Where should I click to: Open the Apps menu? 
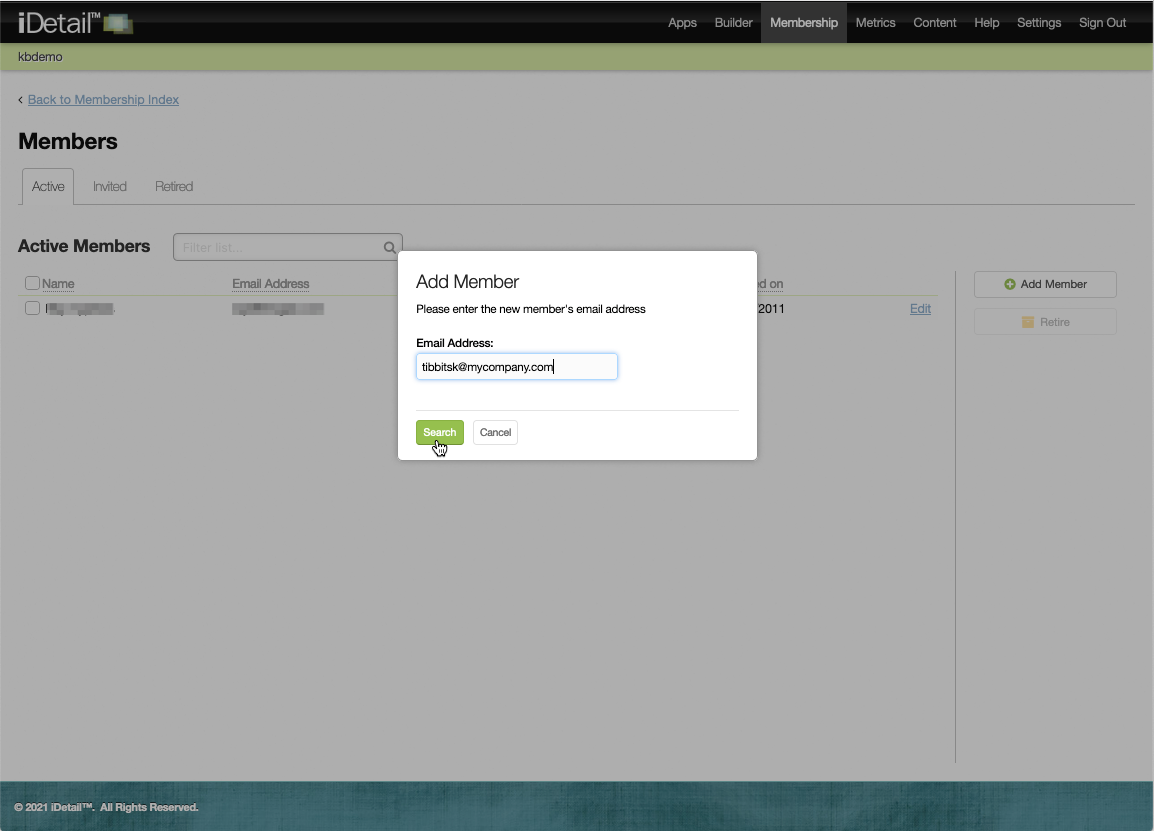coord(682,23)
